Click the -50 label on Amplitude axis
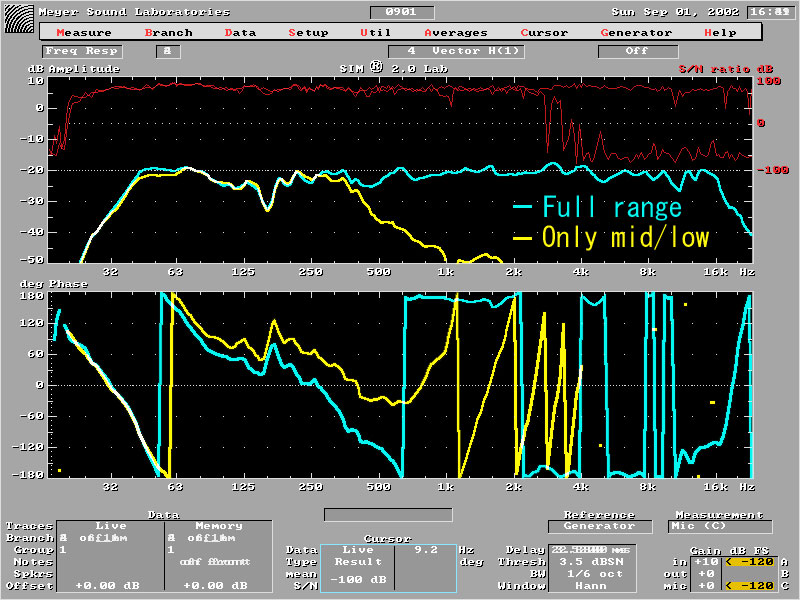800x600 pixels. coord(32,260)
